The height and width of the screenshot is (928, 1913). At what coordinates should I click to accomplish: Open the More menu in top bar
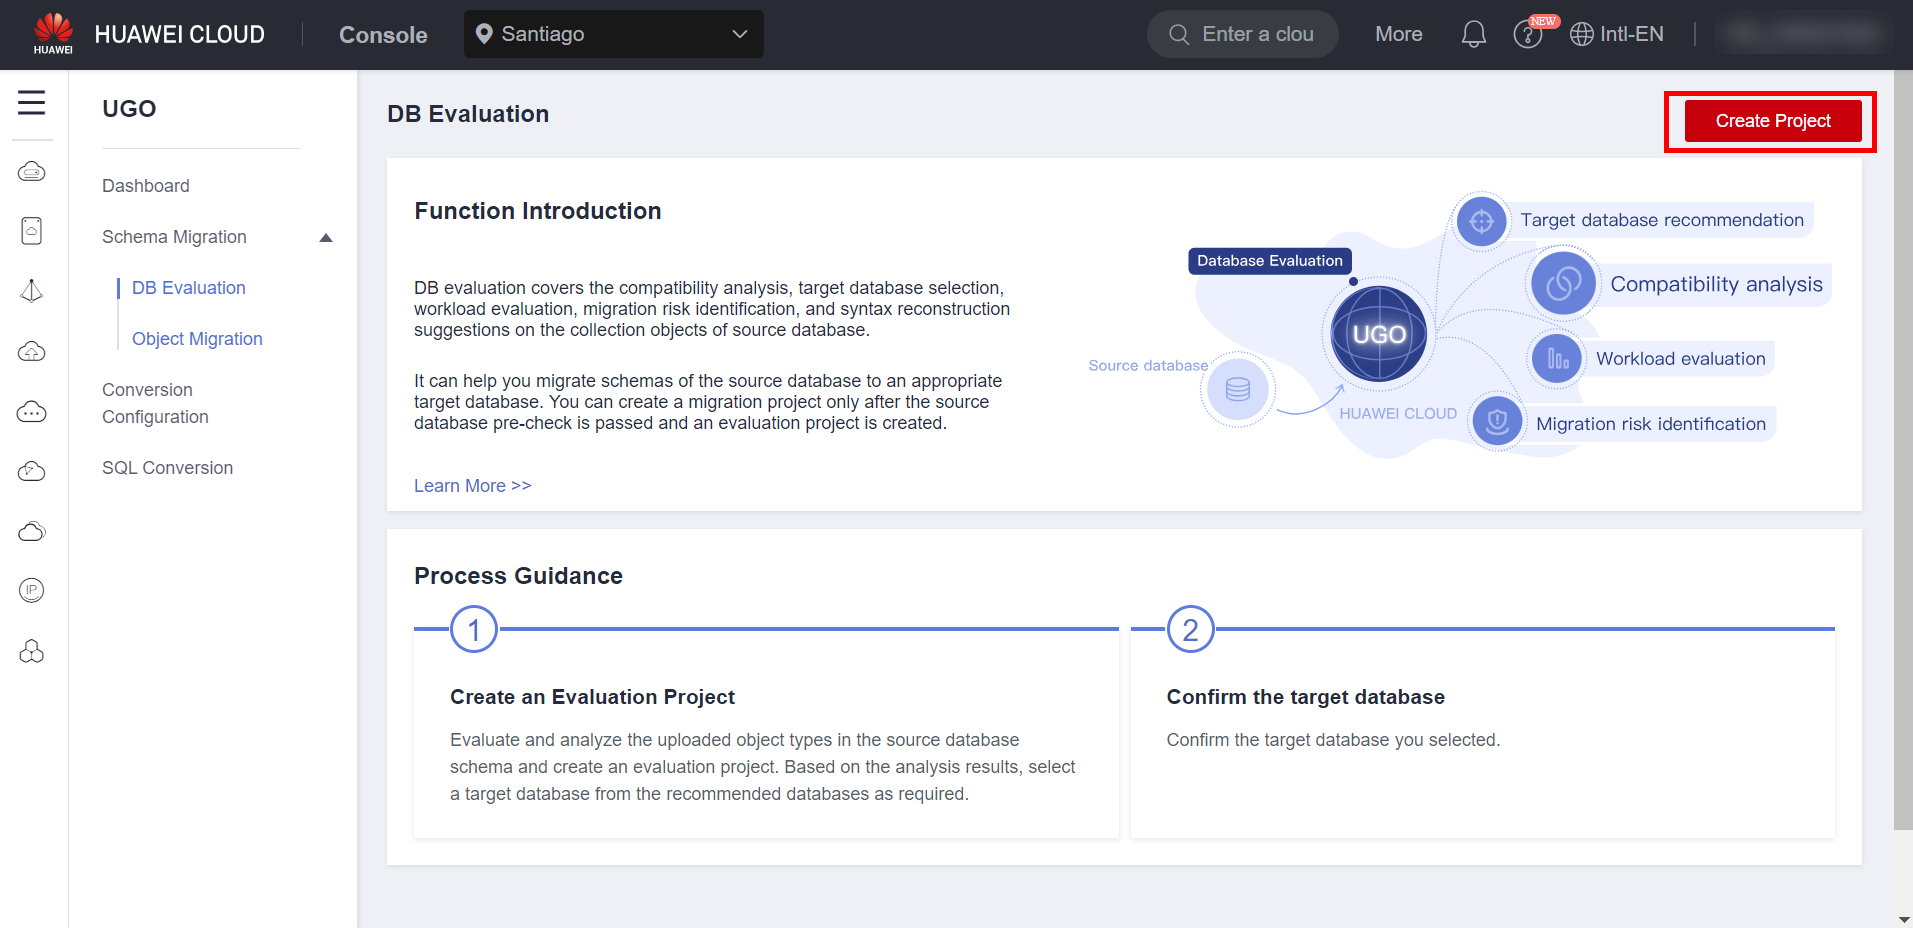pyautogui.click(x=1398, y=34)
